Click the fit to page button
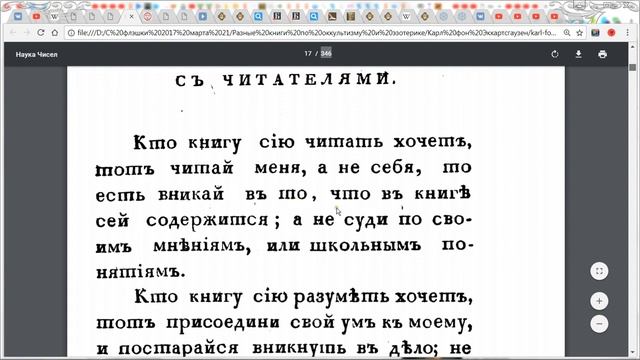Screen dimensions: 640x360 pyautogui.click(x=599, y=271)
